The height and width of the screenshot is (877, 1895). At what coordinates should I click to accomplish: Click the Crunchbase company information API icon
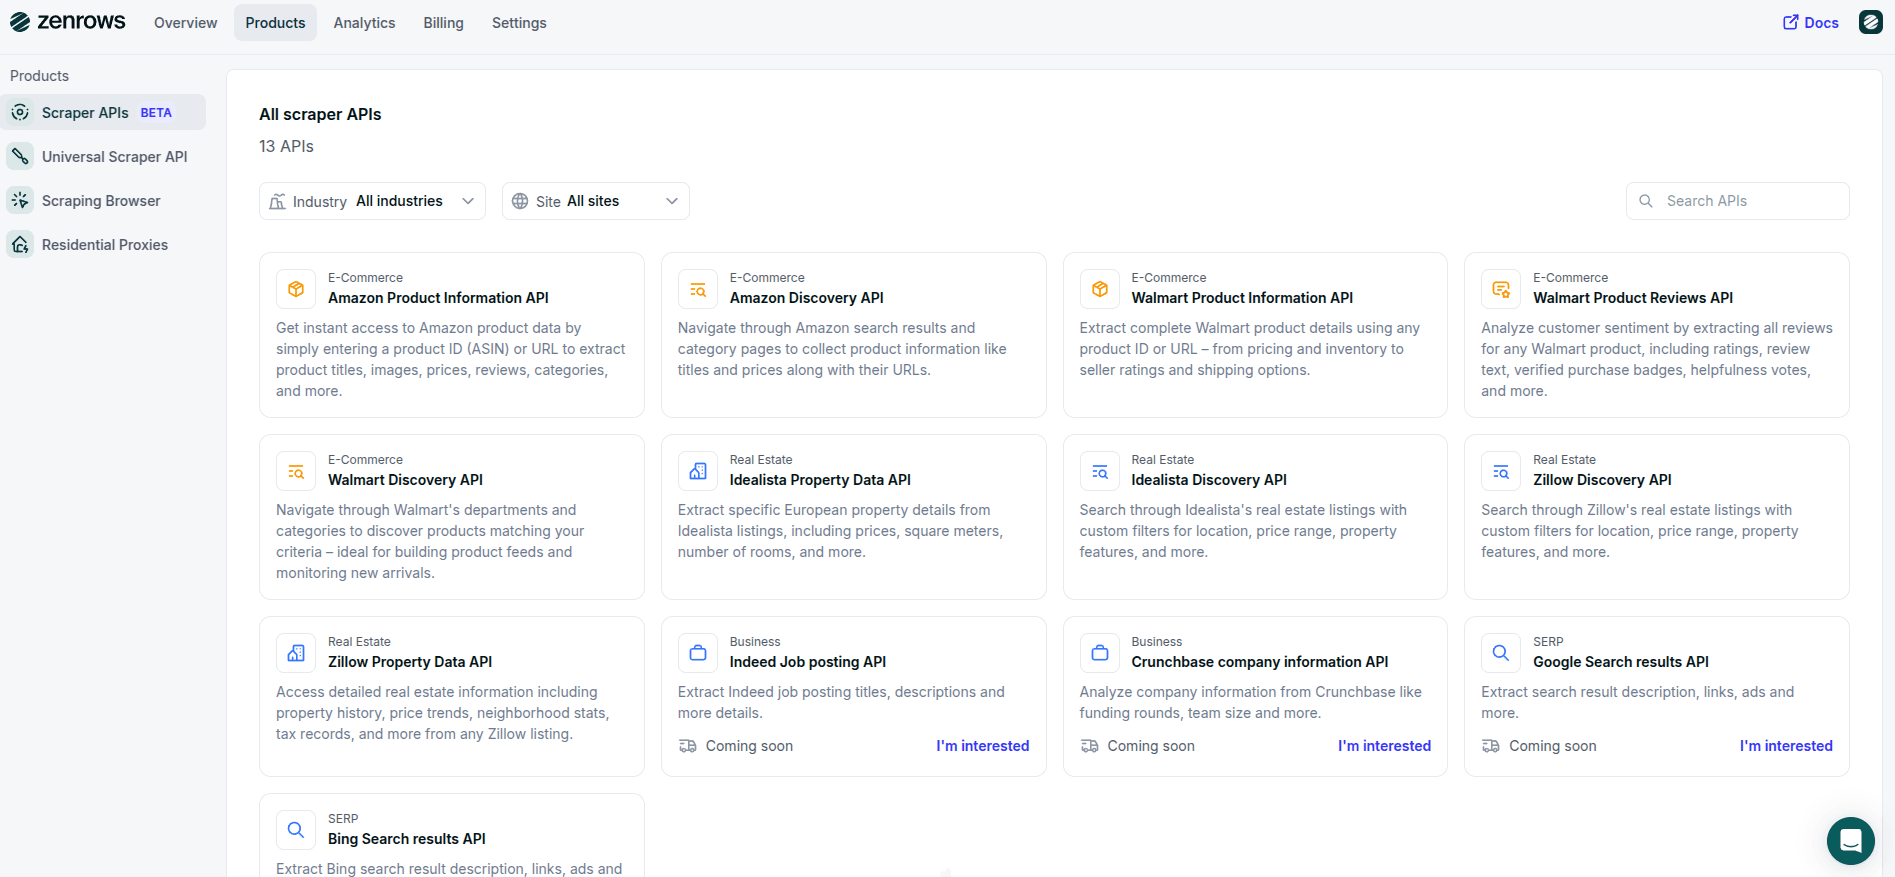[x=1100, y=653]
